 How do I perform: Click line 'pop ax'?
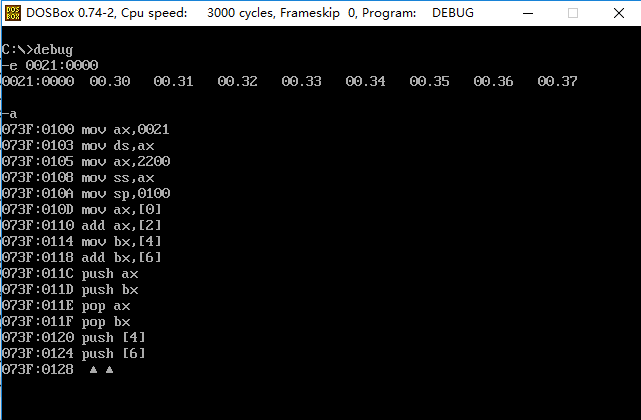[66, 305]
